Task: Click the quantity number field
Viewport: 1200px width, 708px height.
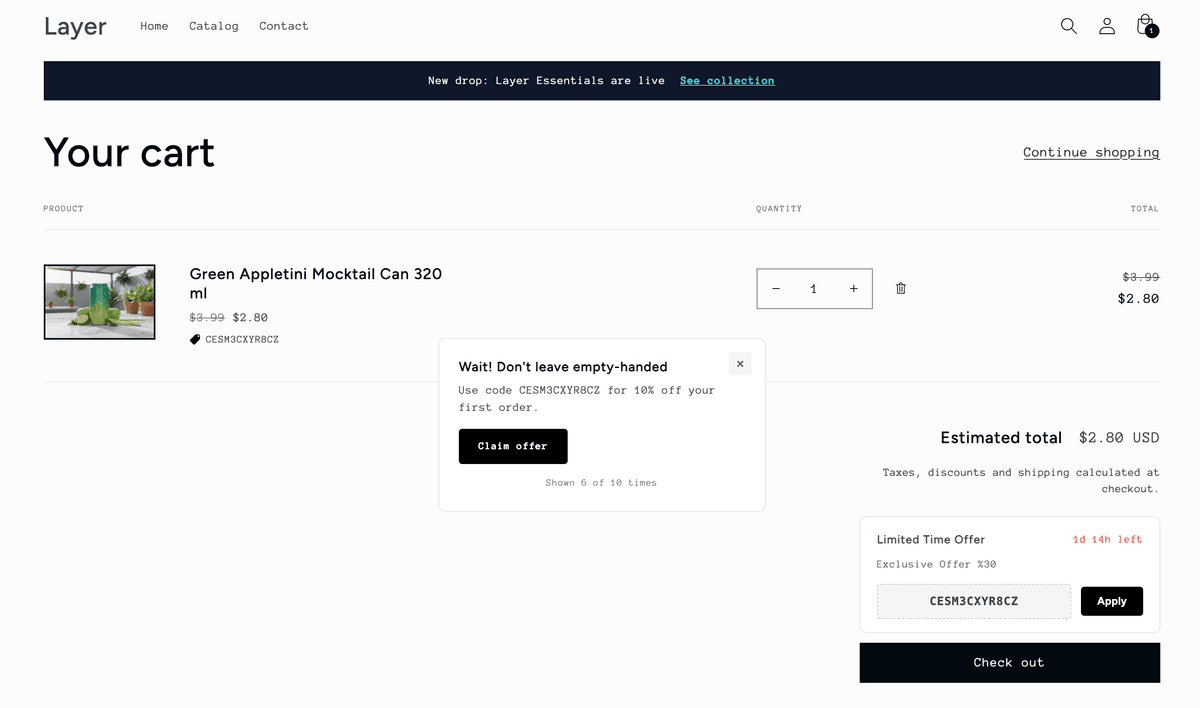Action: [x=814, y=289]
